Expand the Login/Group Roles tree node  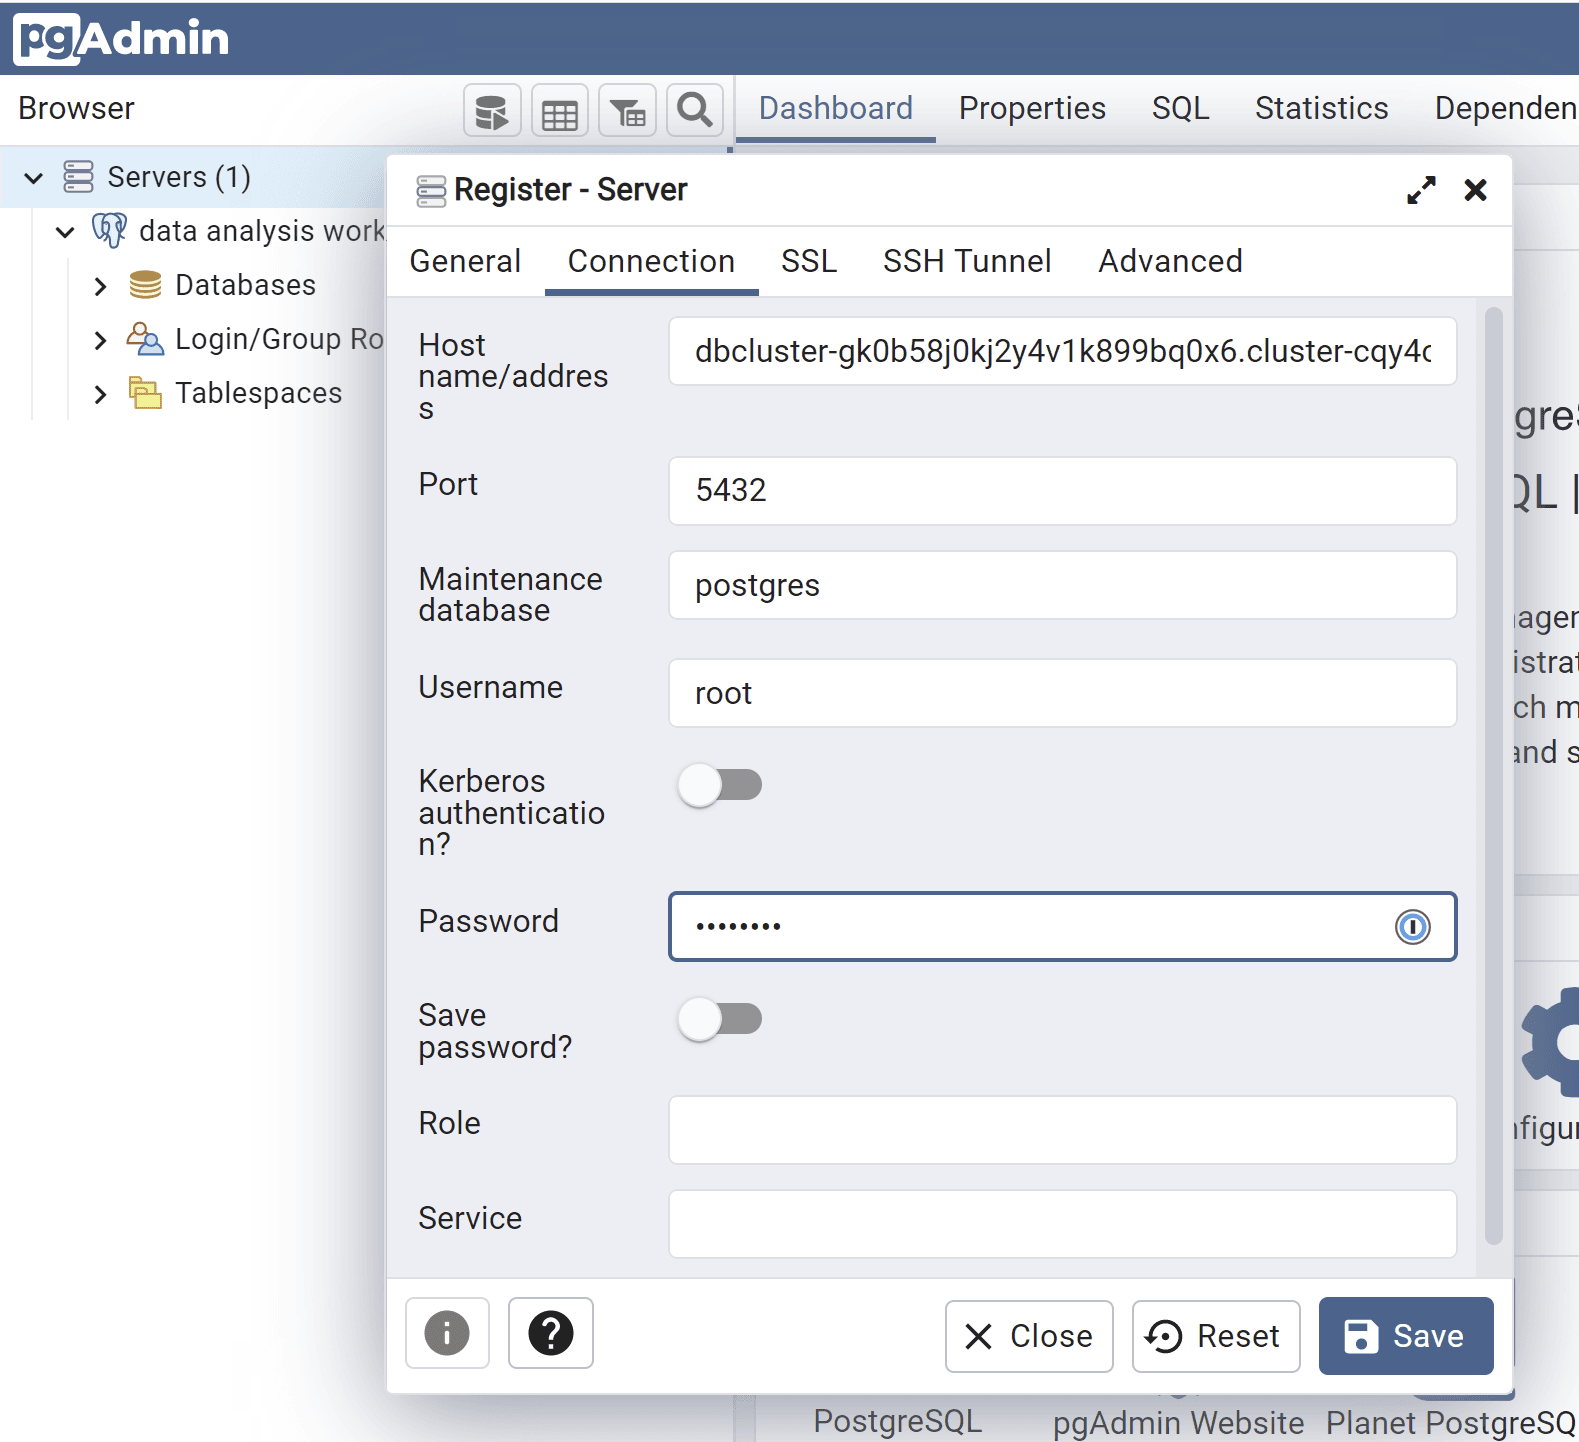(100, 340)
